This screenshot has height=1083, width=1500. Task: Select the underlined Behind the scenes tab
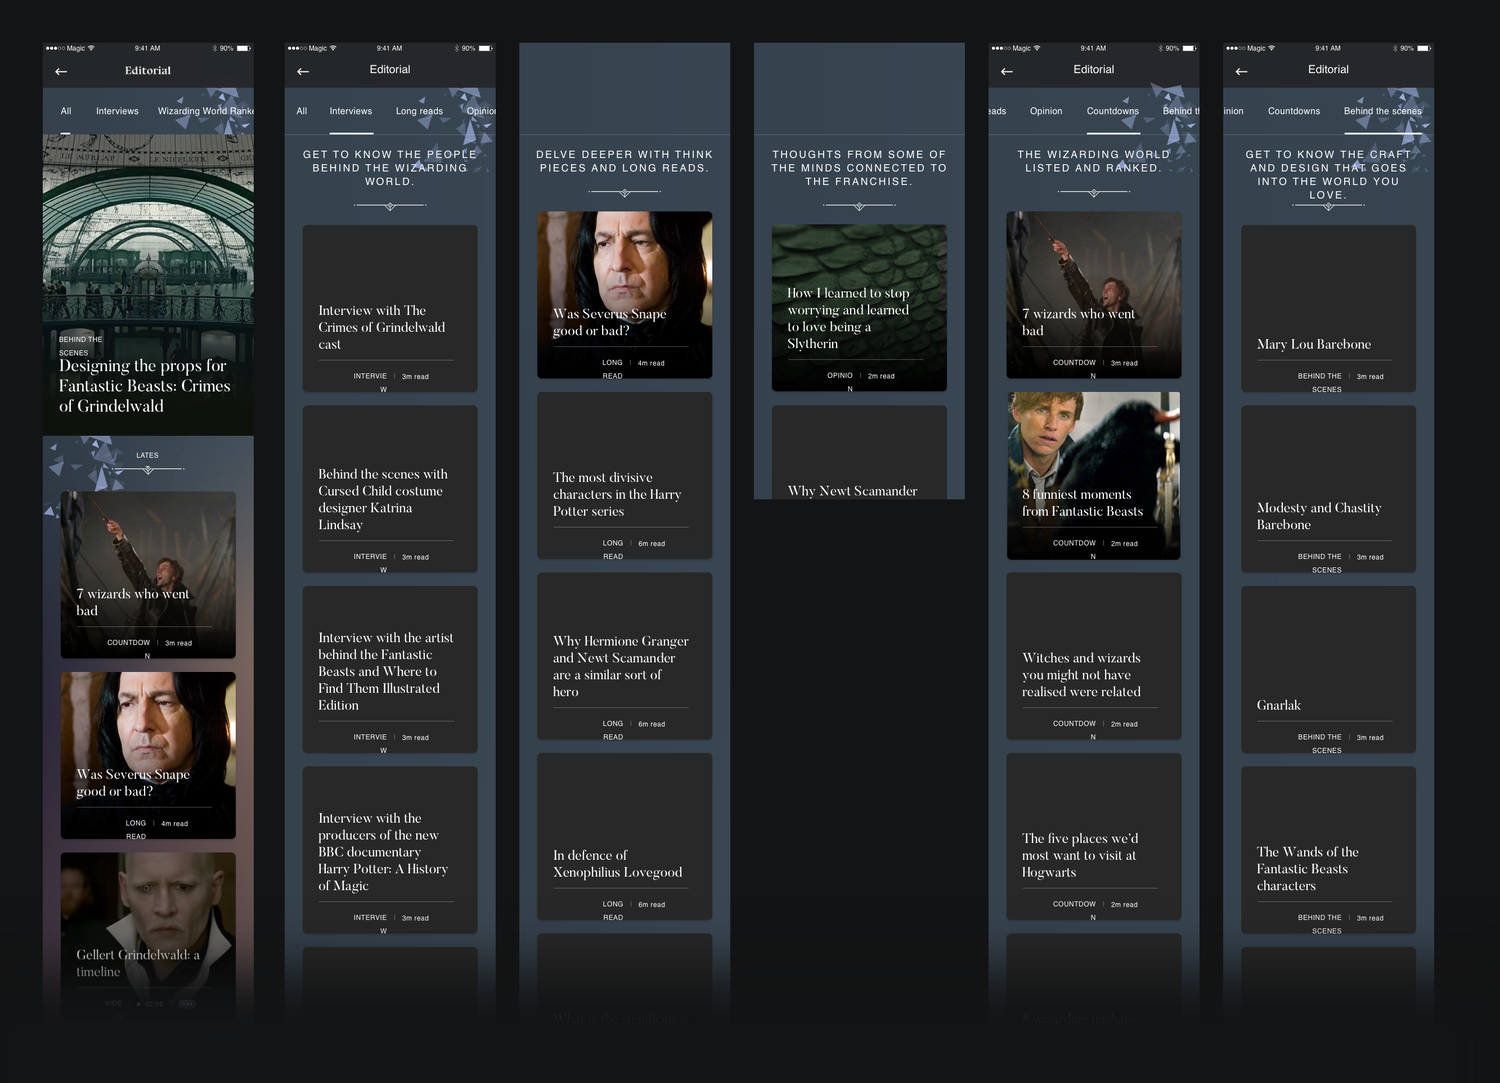tap(1383, 111)
